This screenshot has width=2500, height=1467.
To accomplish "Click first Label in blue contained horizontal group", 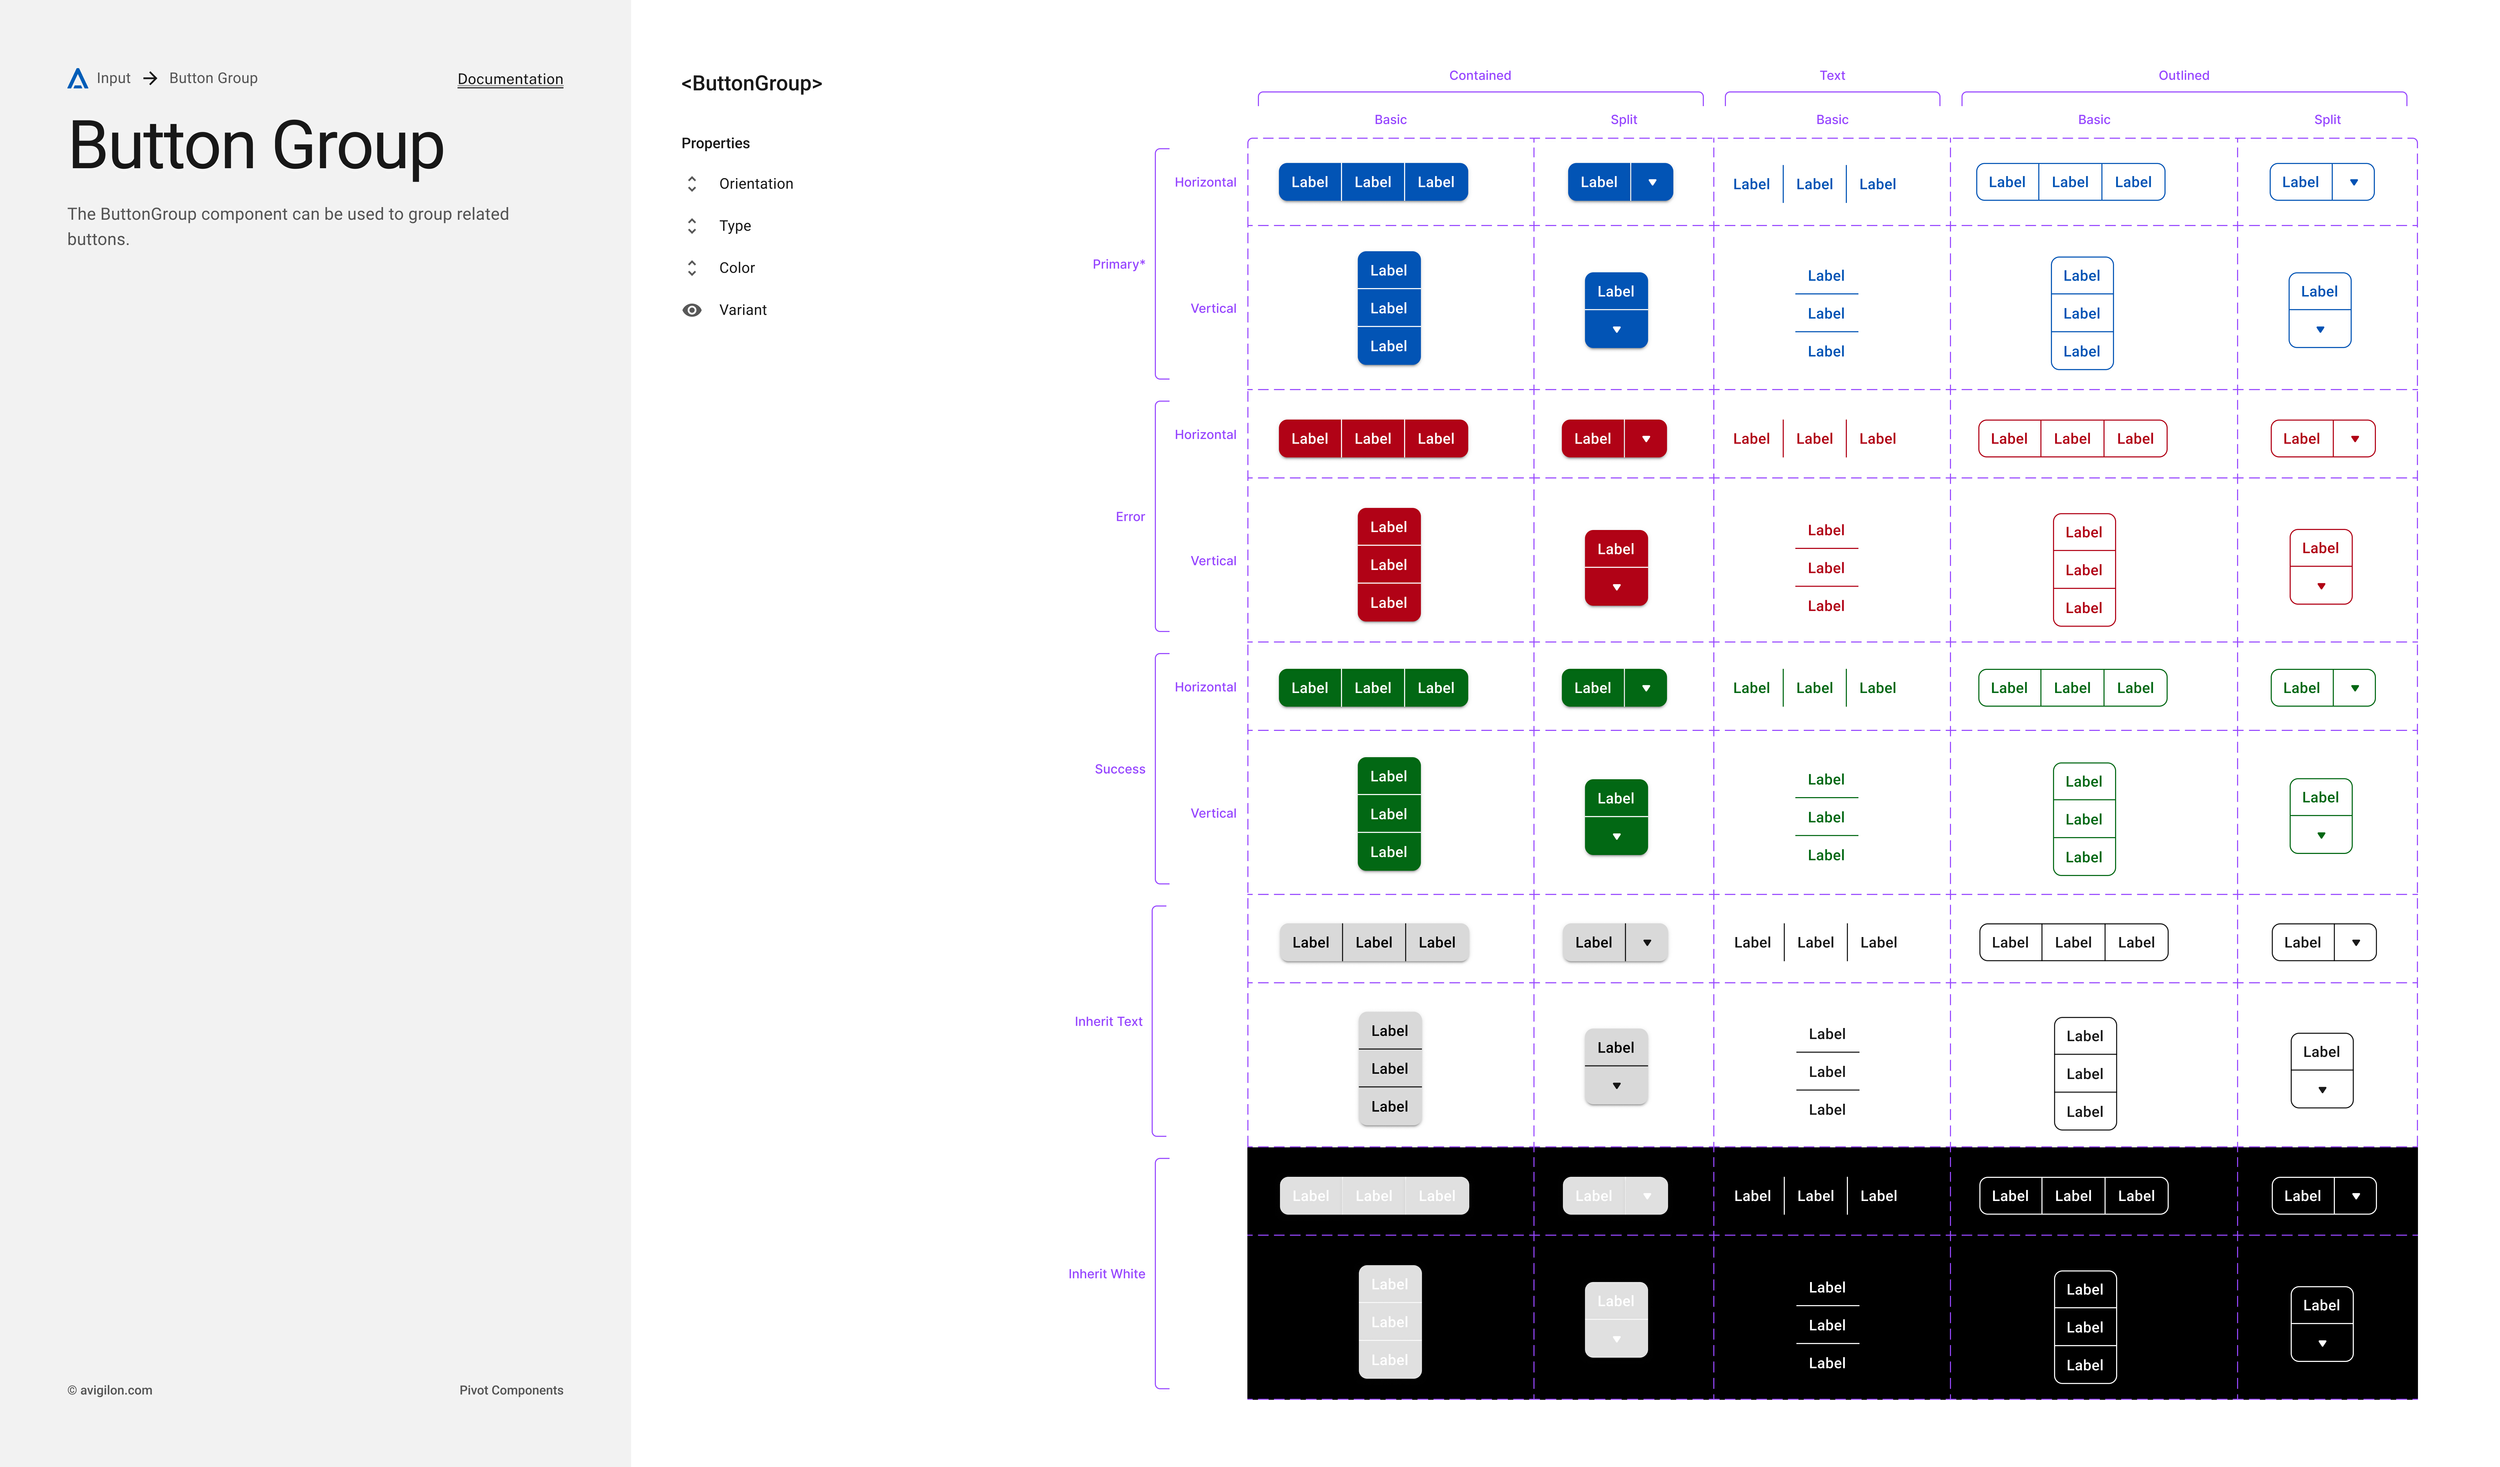I will tap(1309, 182).
